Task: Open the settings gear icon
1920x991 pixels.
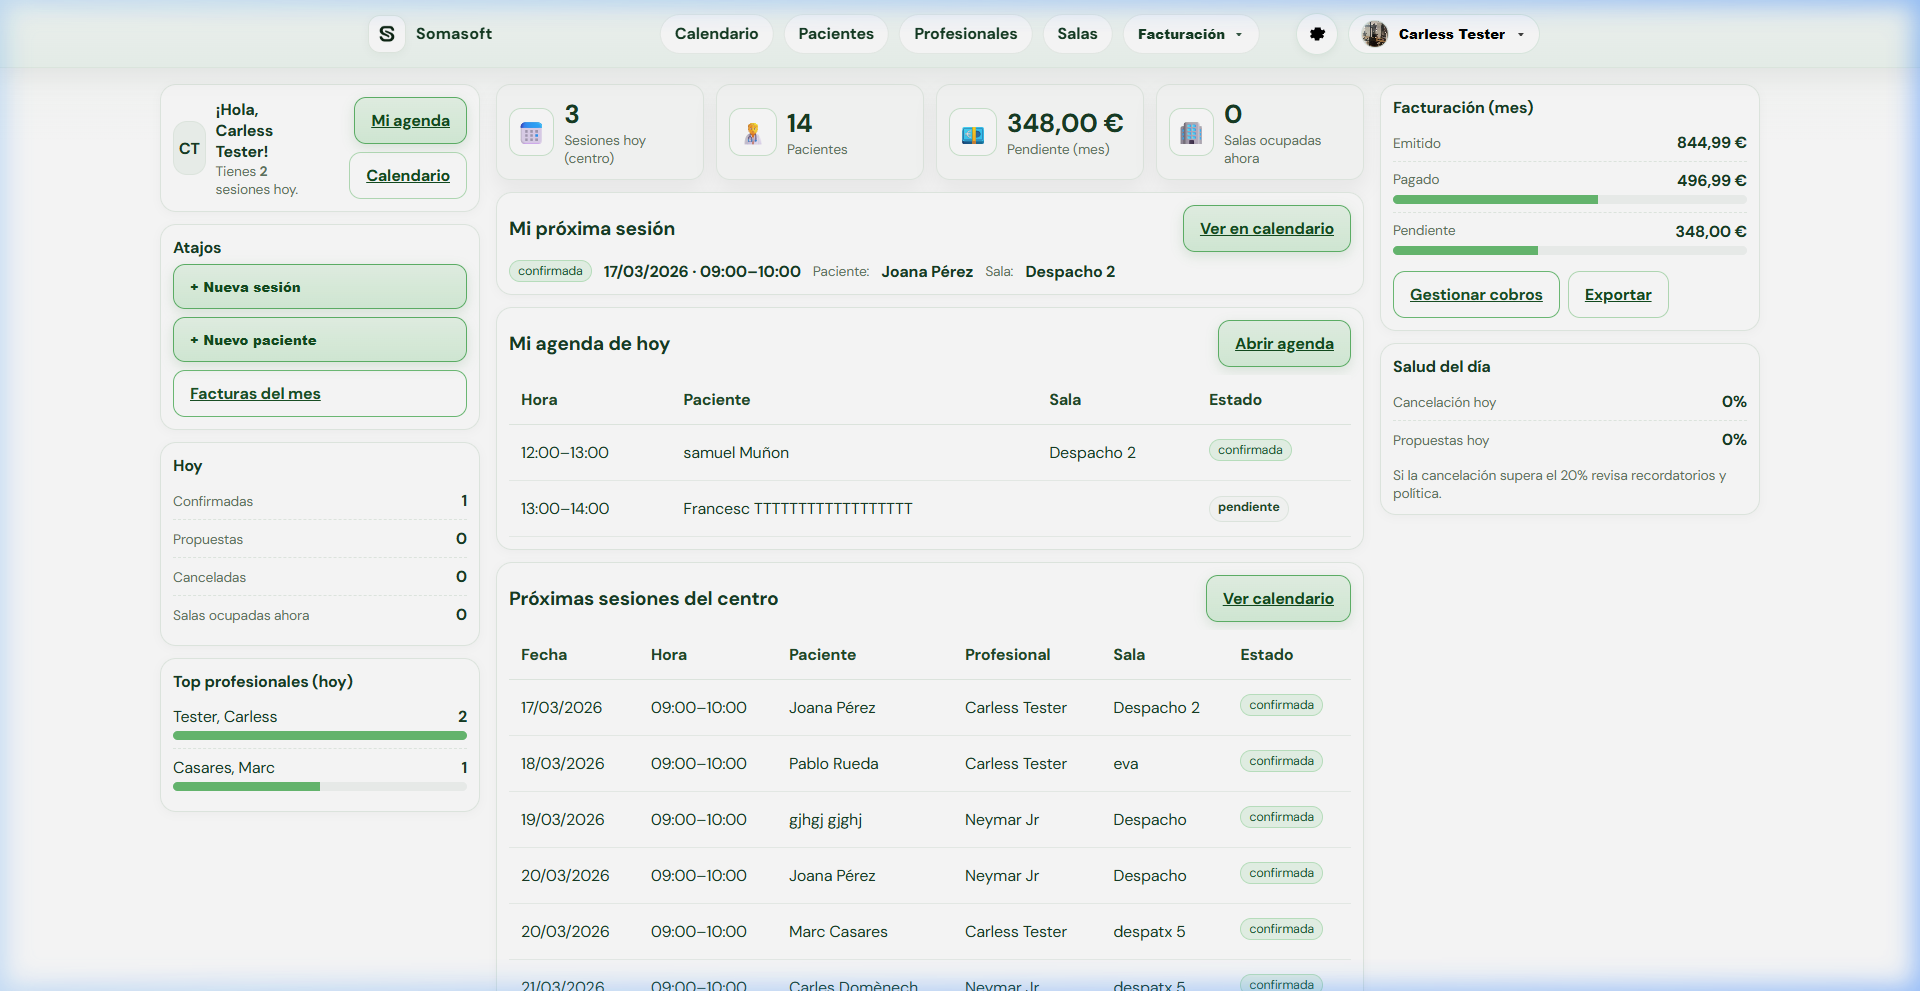Action: [x=1316, y=33]
